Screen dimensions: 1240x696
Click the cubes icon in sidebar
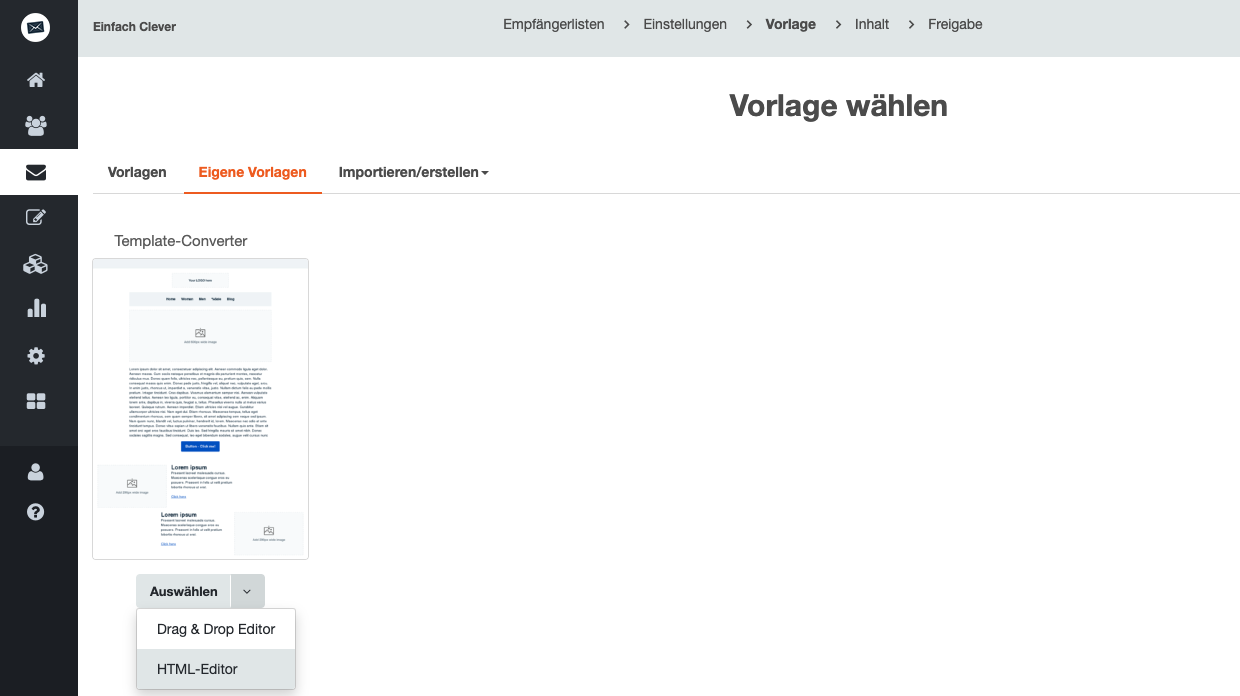36,264
